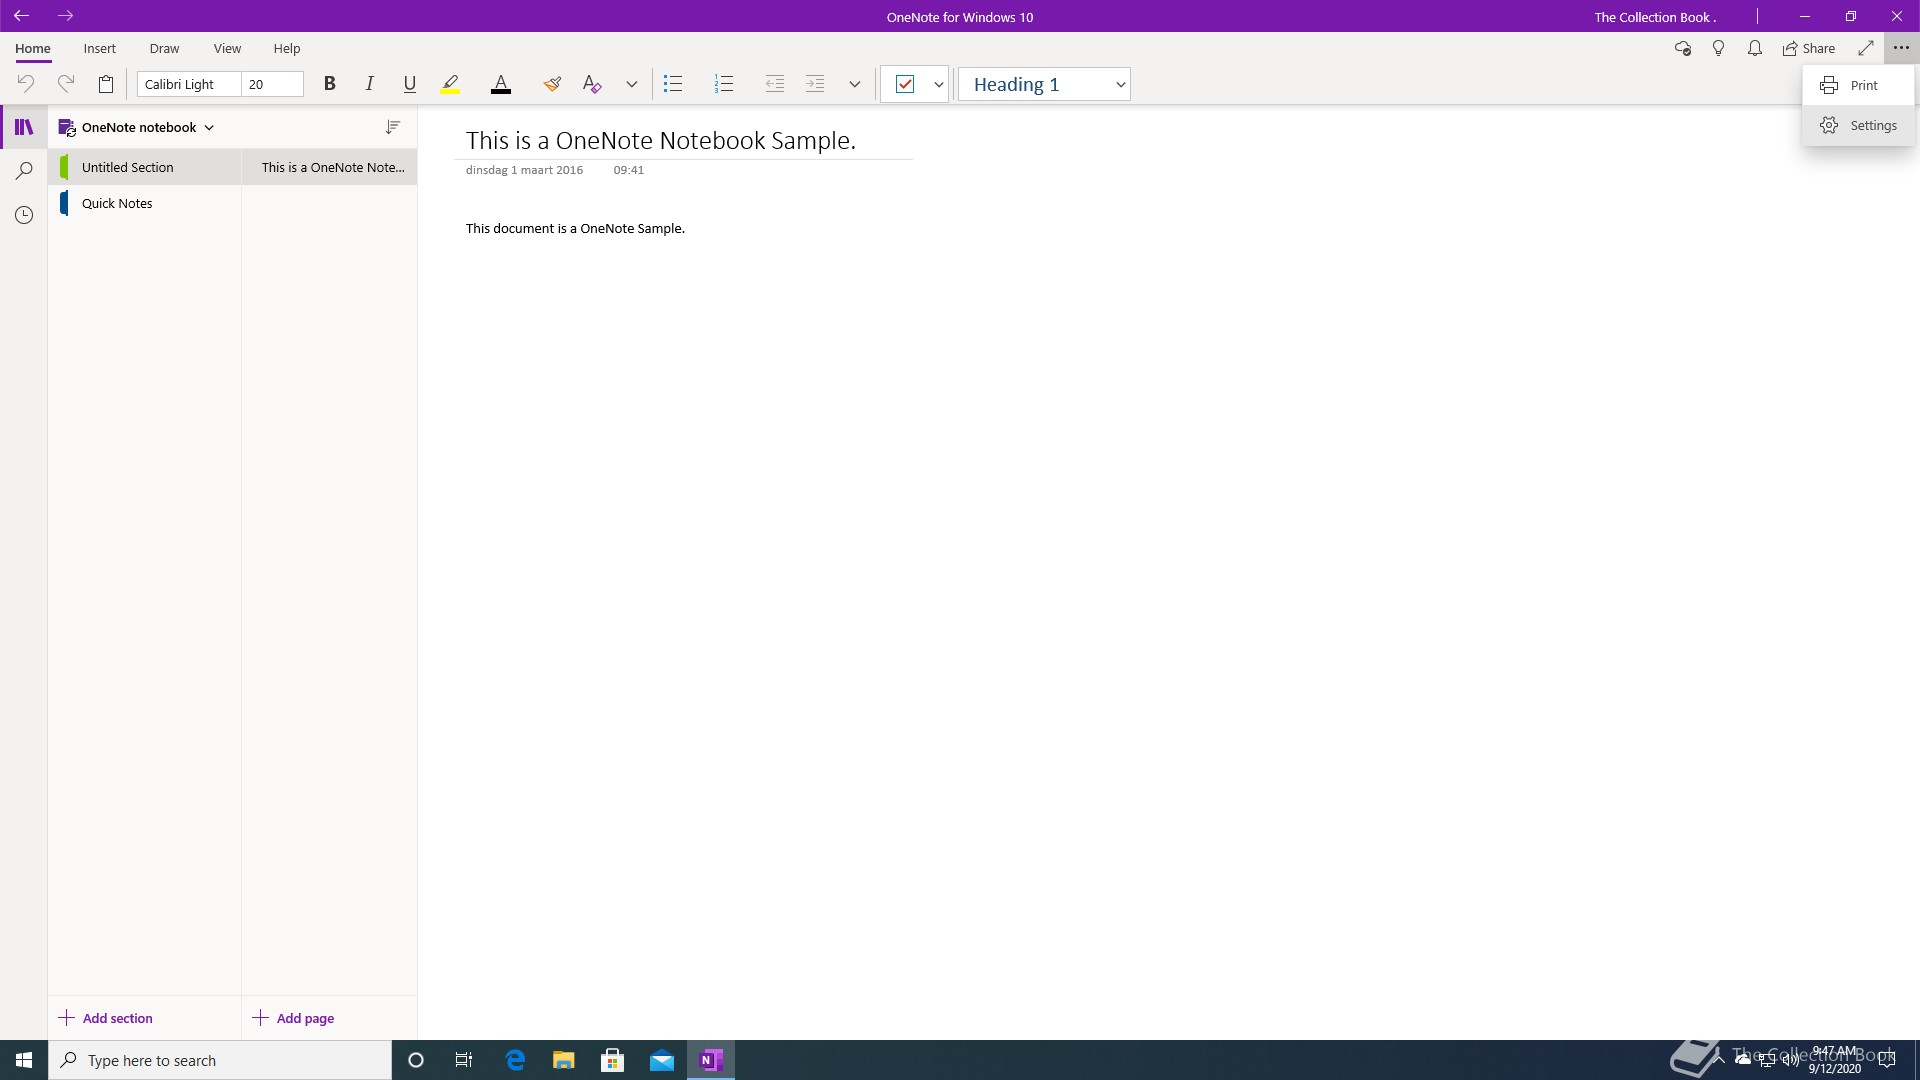Toggle the To Do checkbox tag
Image resolution: width=1920 pixels, height=1080 pixels.
click(905, 84)
